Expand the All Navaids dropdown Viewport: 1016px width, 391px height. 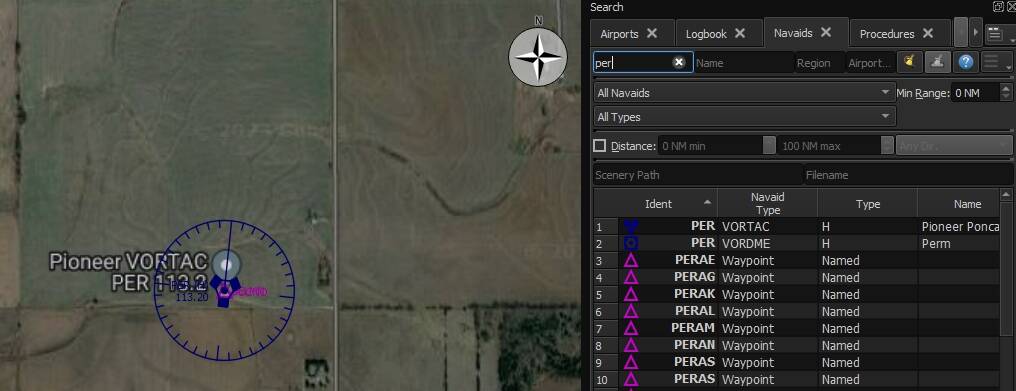click(x=745, y=93)
